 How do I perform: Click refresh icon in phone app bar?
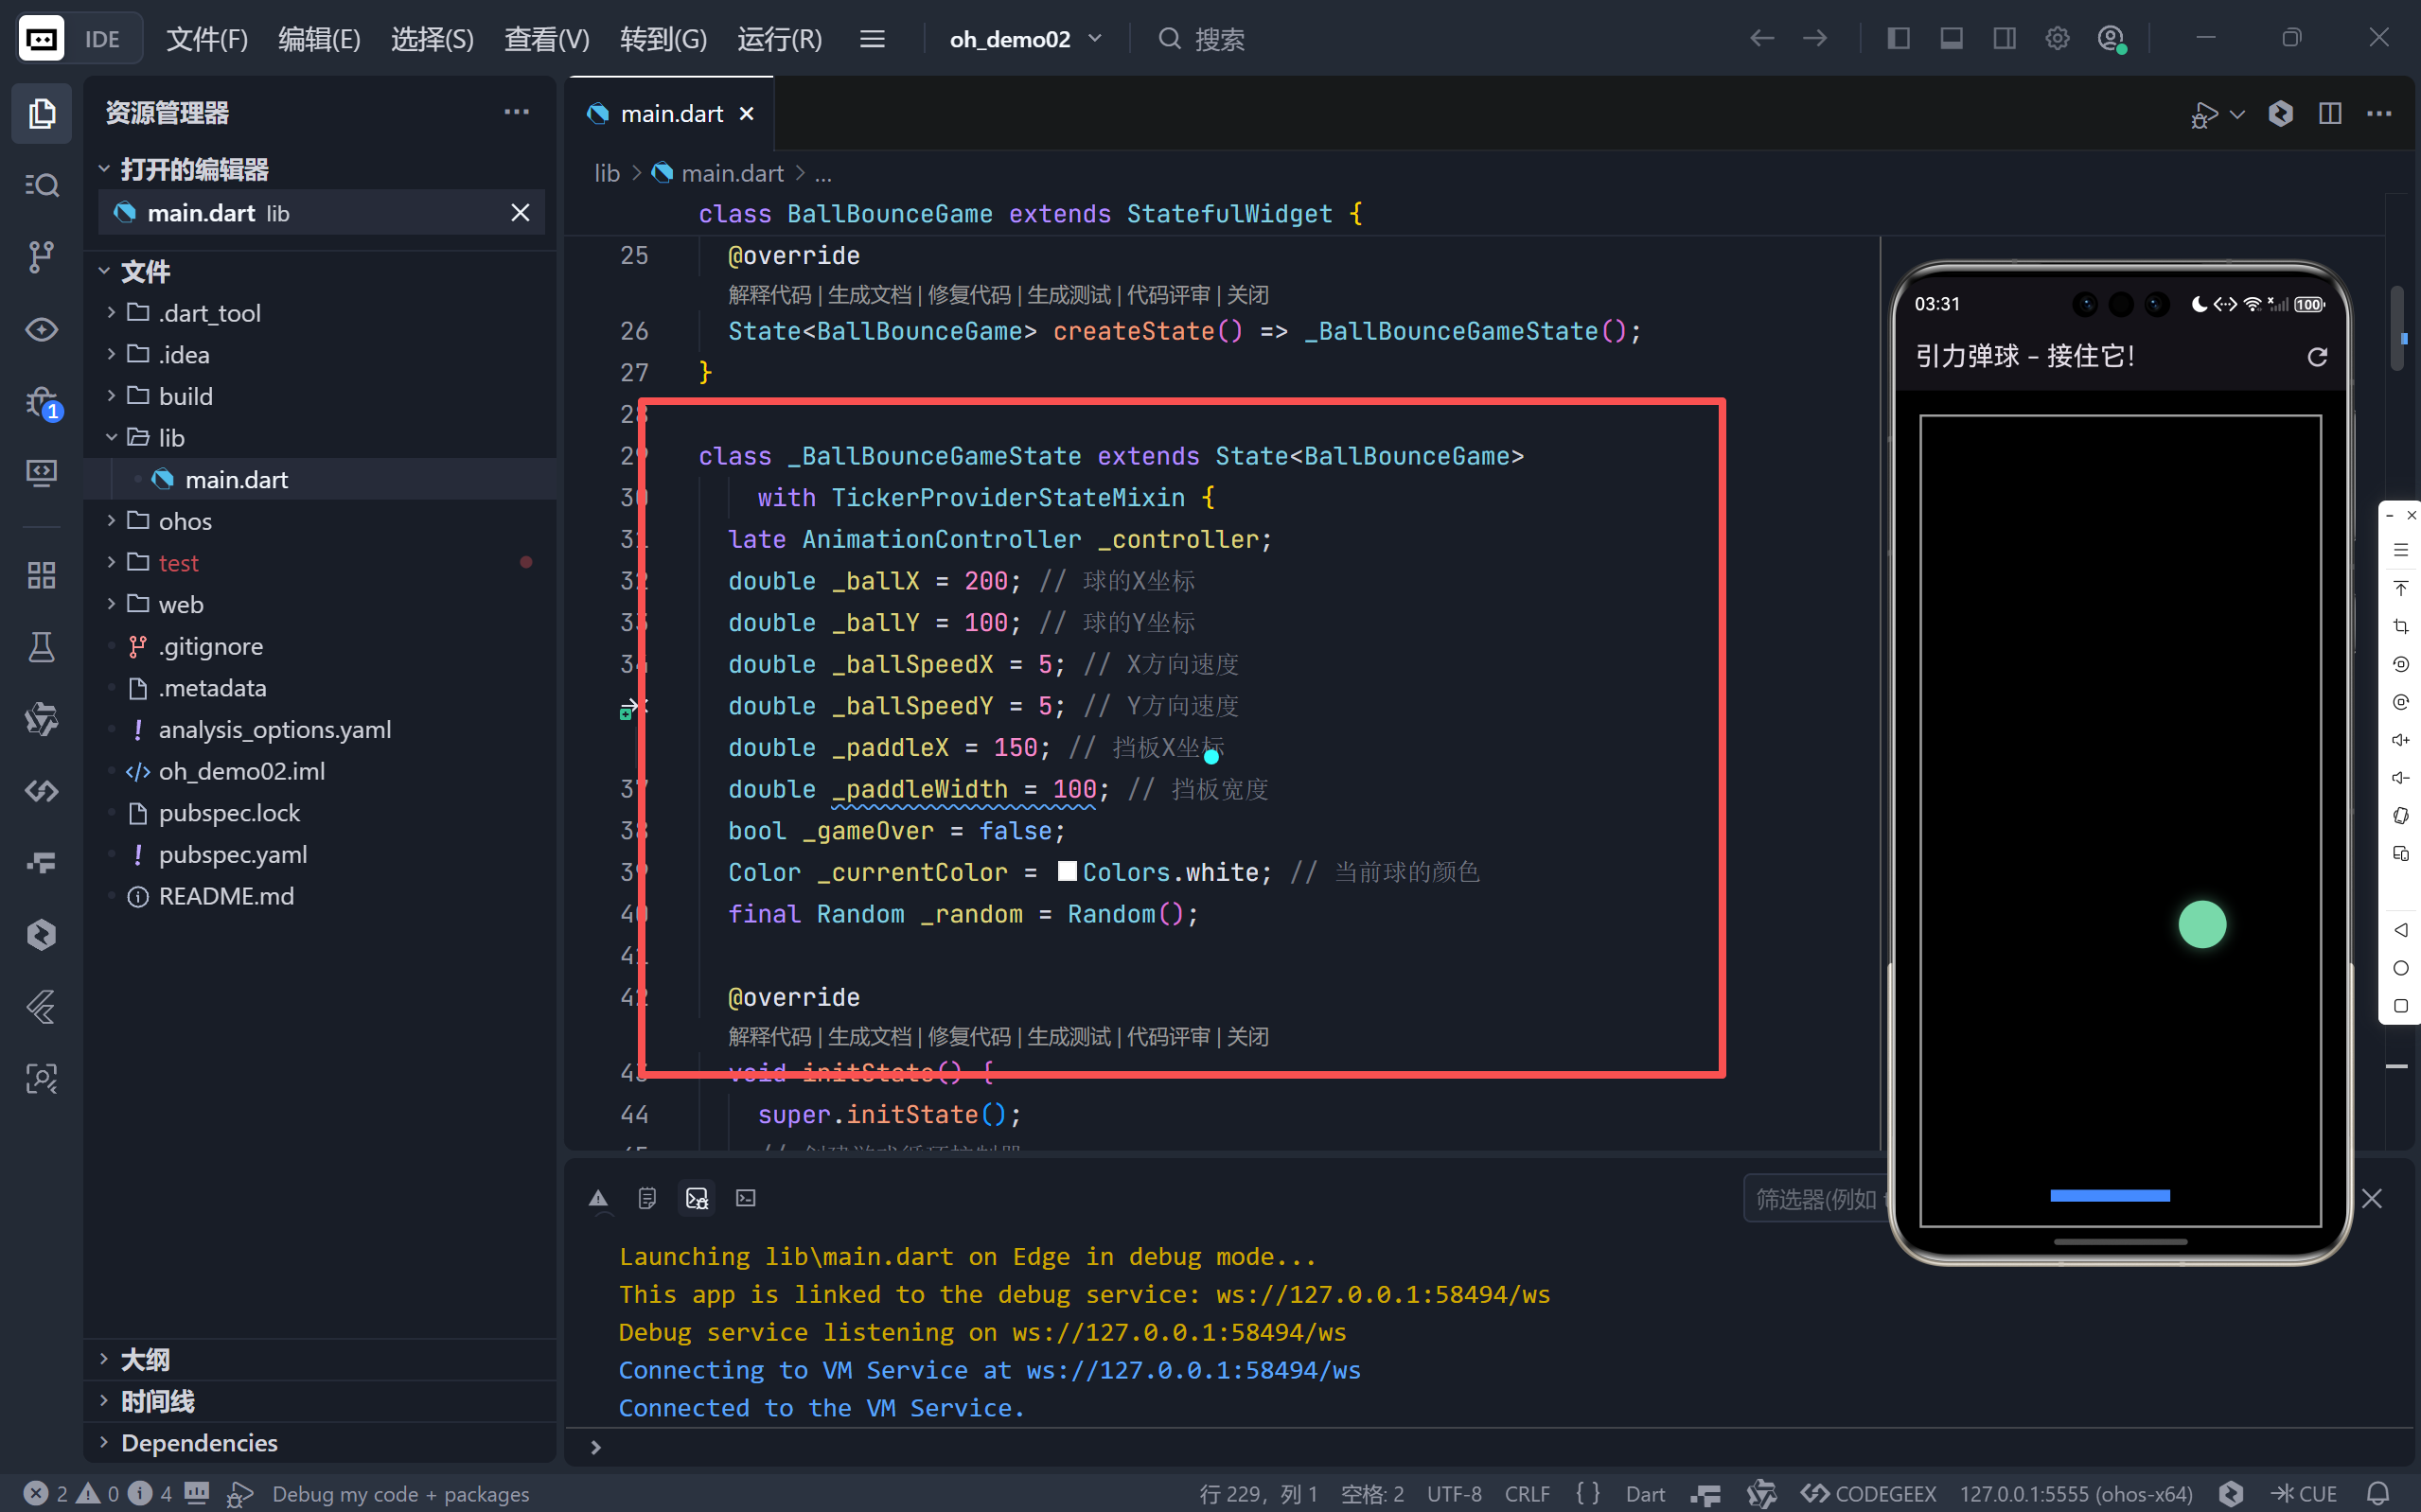2316,357
